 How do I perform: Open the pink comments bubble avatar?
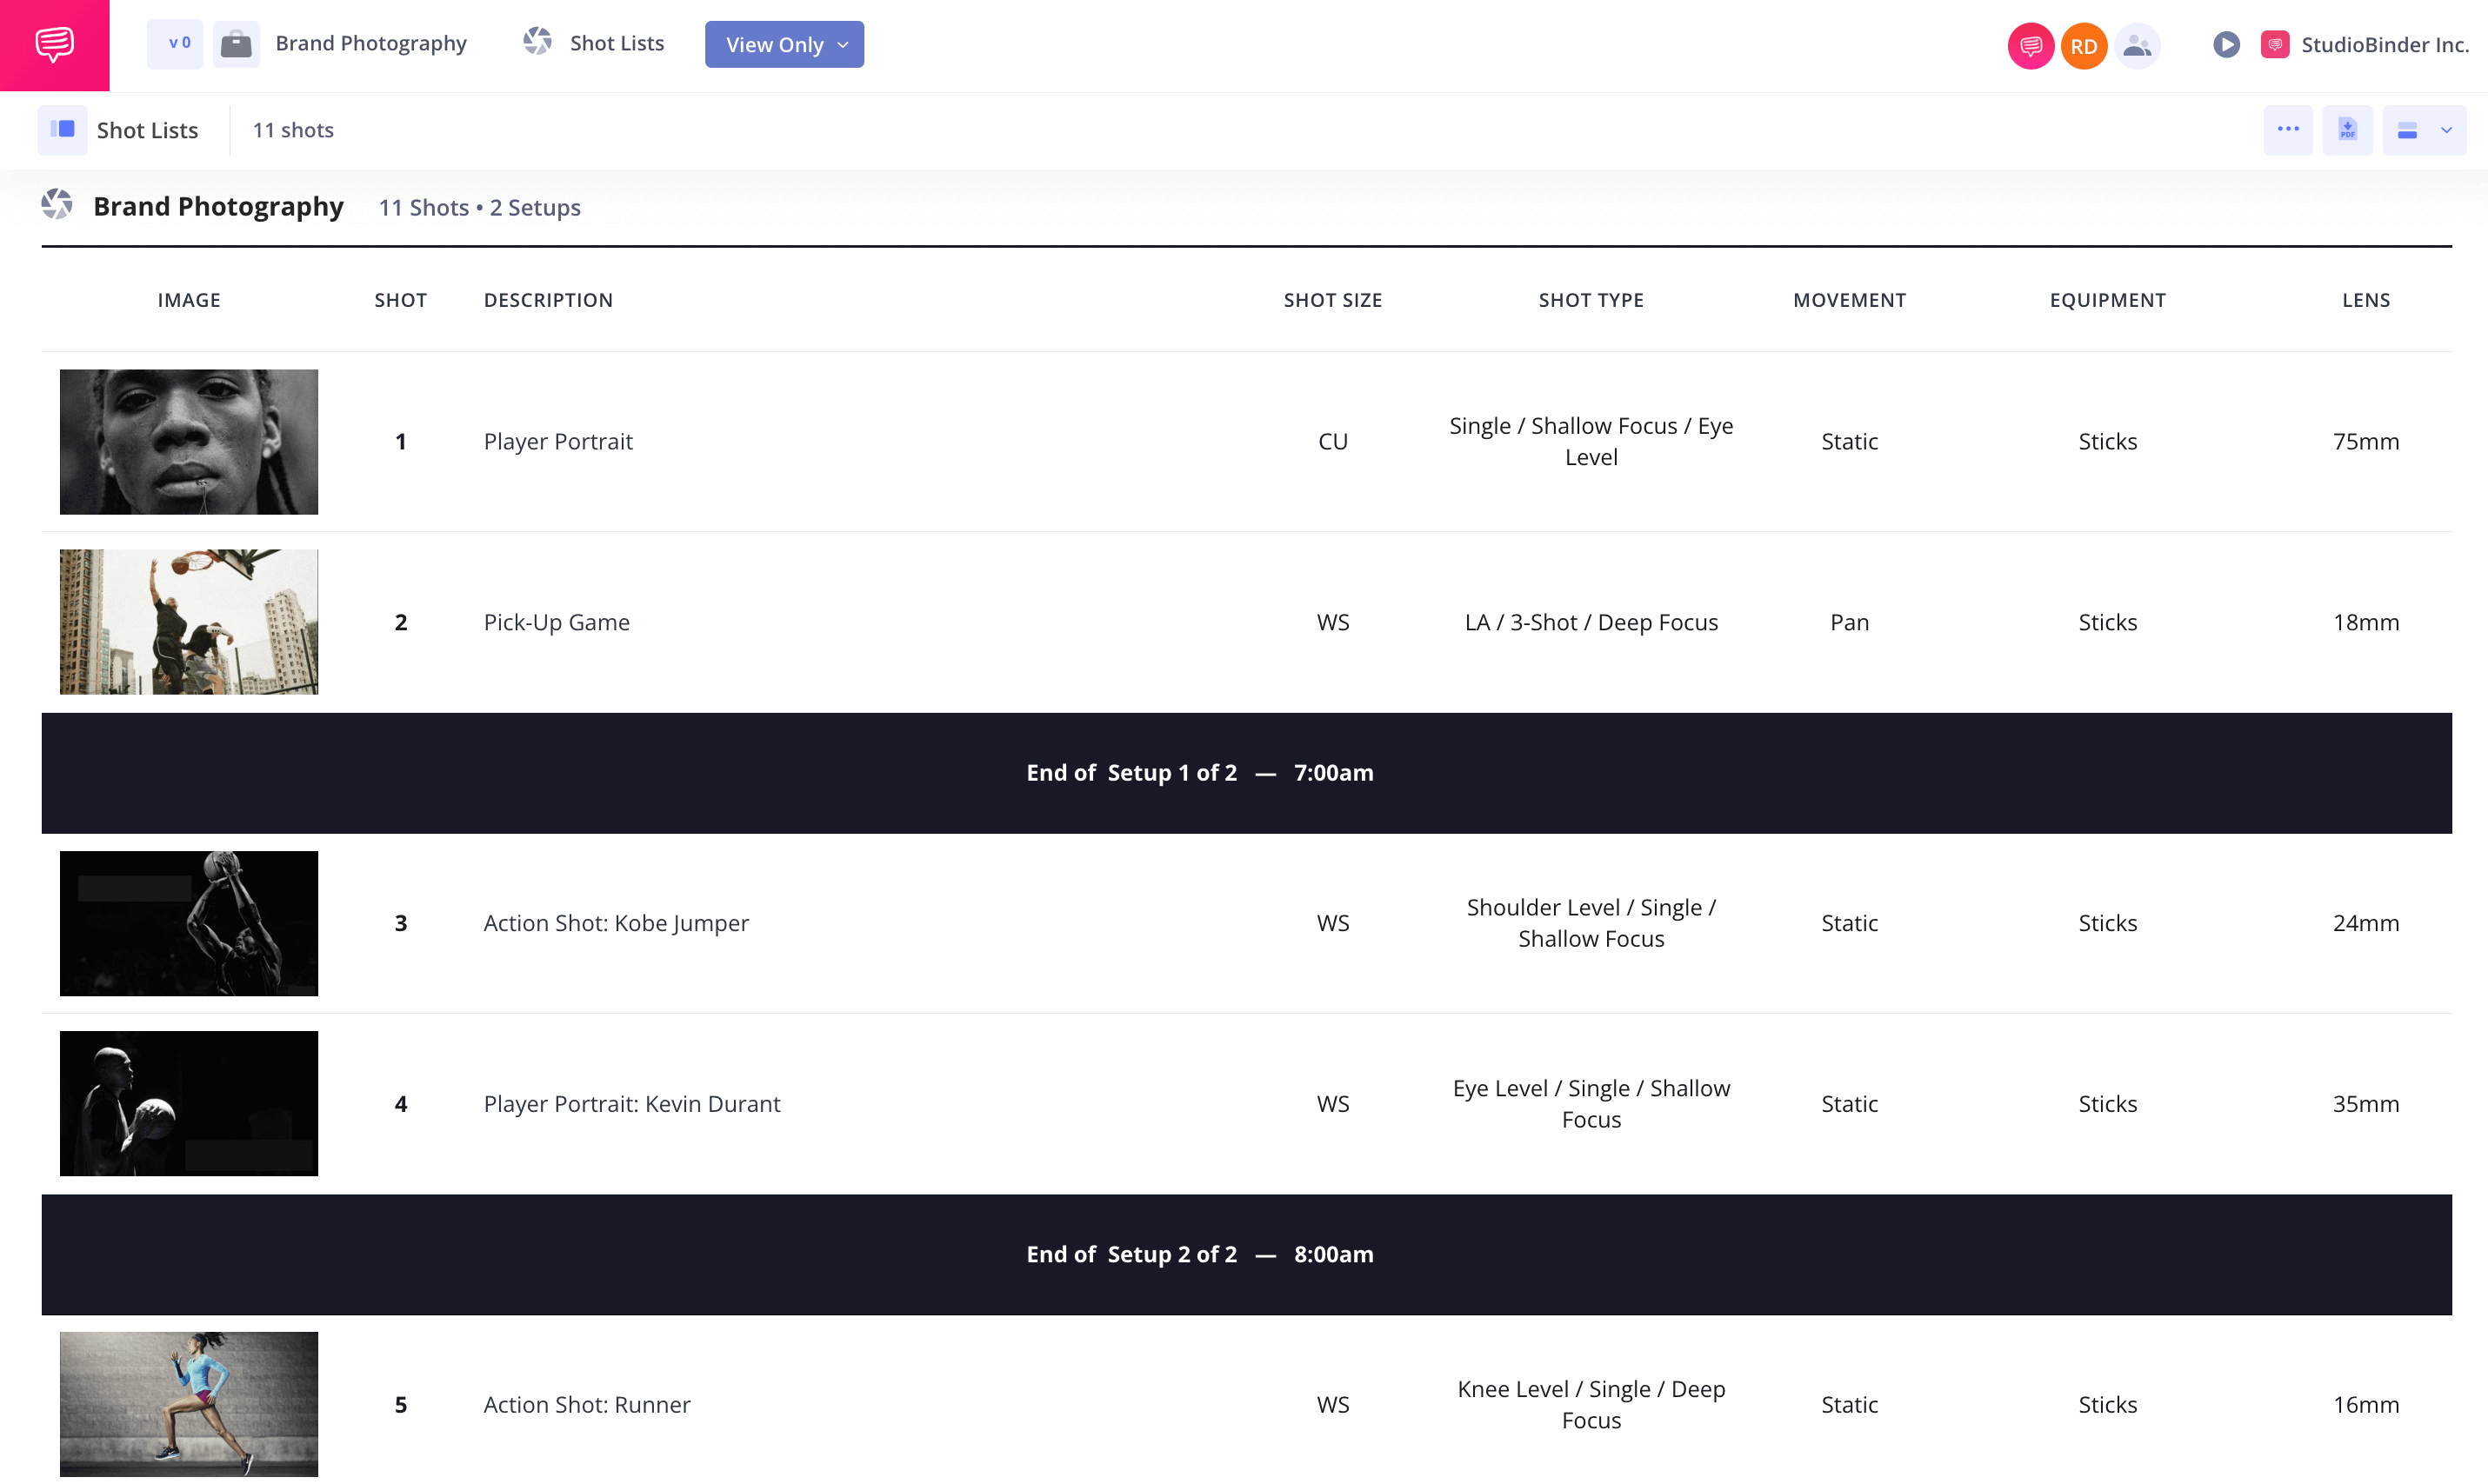click(x=2030, y=45)
